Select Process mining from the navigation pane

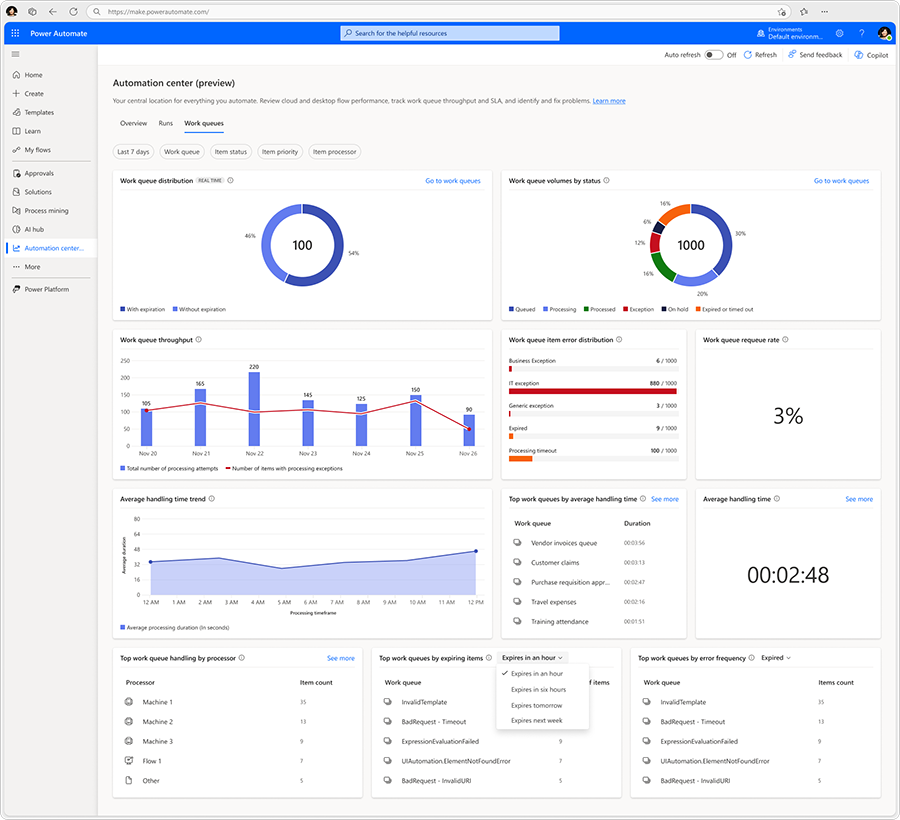point(48,210)
